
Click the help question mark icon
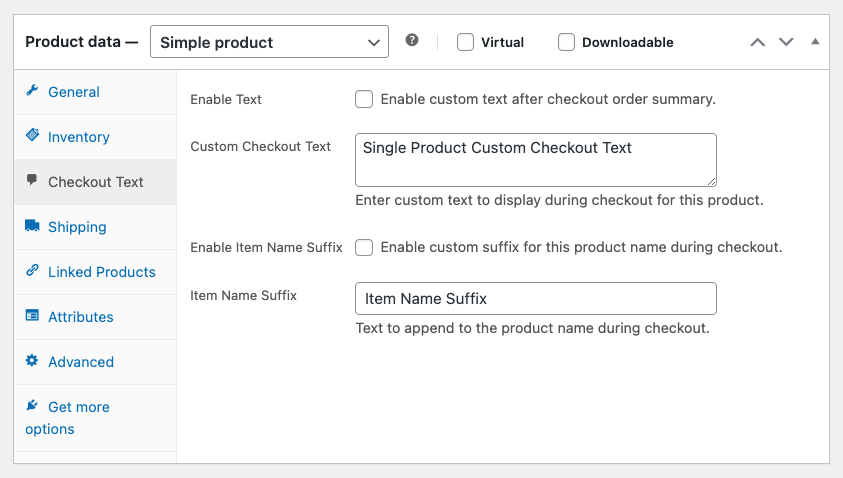point(412,41)
